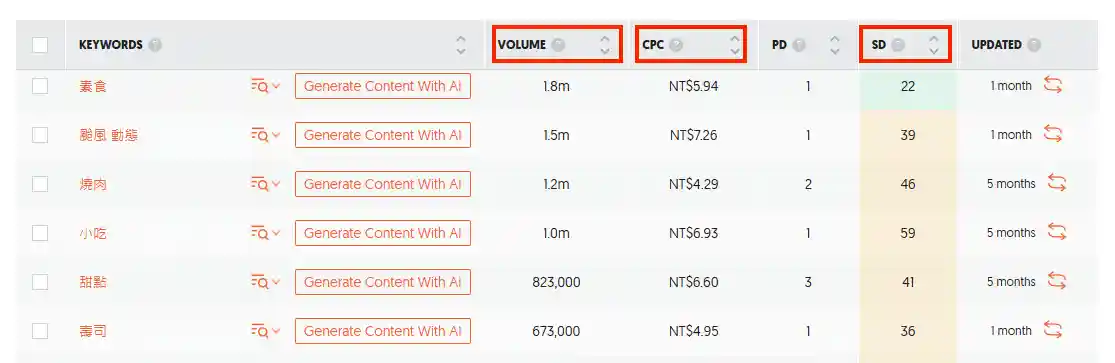1115x363 pixels.
Task: Generate Content With AI for 燒肉
Action: click(383, 184)
